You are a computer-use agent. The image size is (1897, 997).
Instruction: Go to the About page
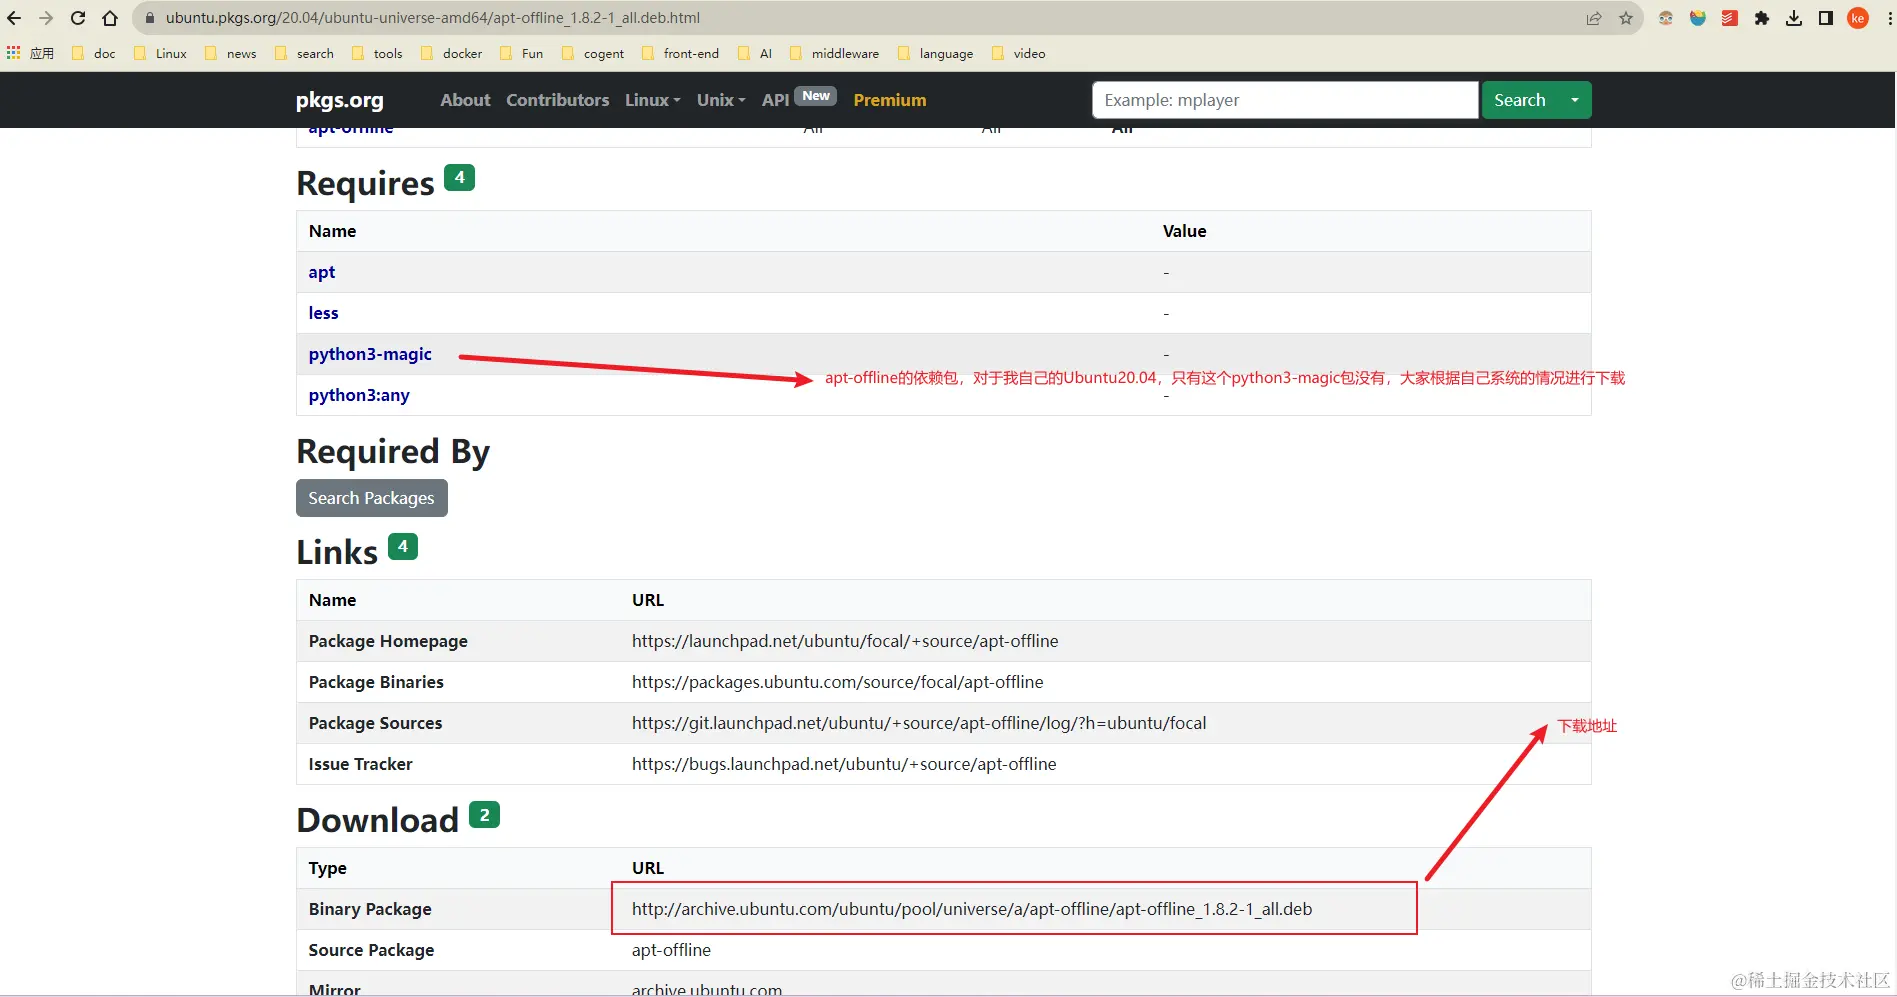pyautogui.click(x=465, y=100)
